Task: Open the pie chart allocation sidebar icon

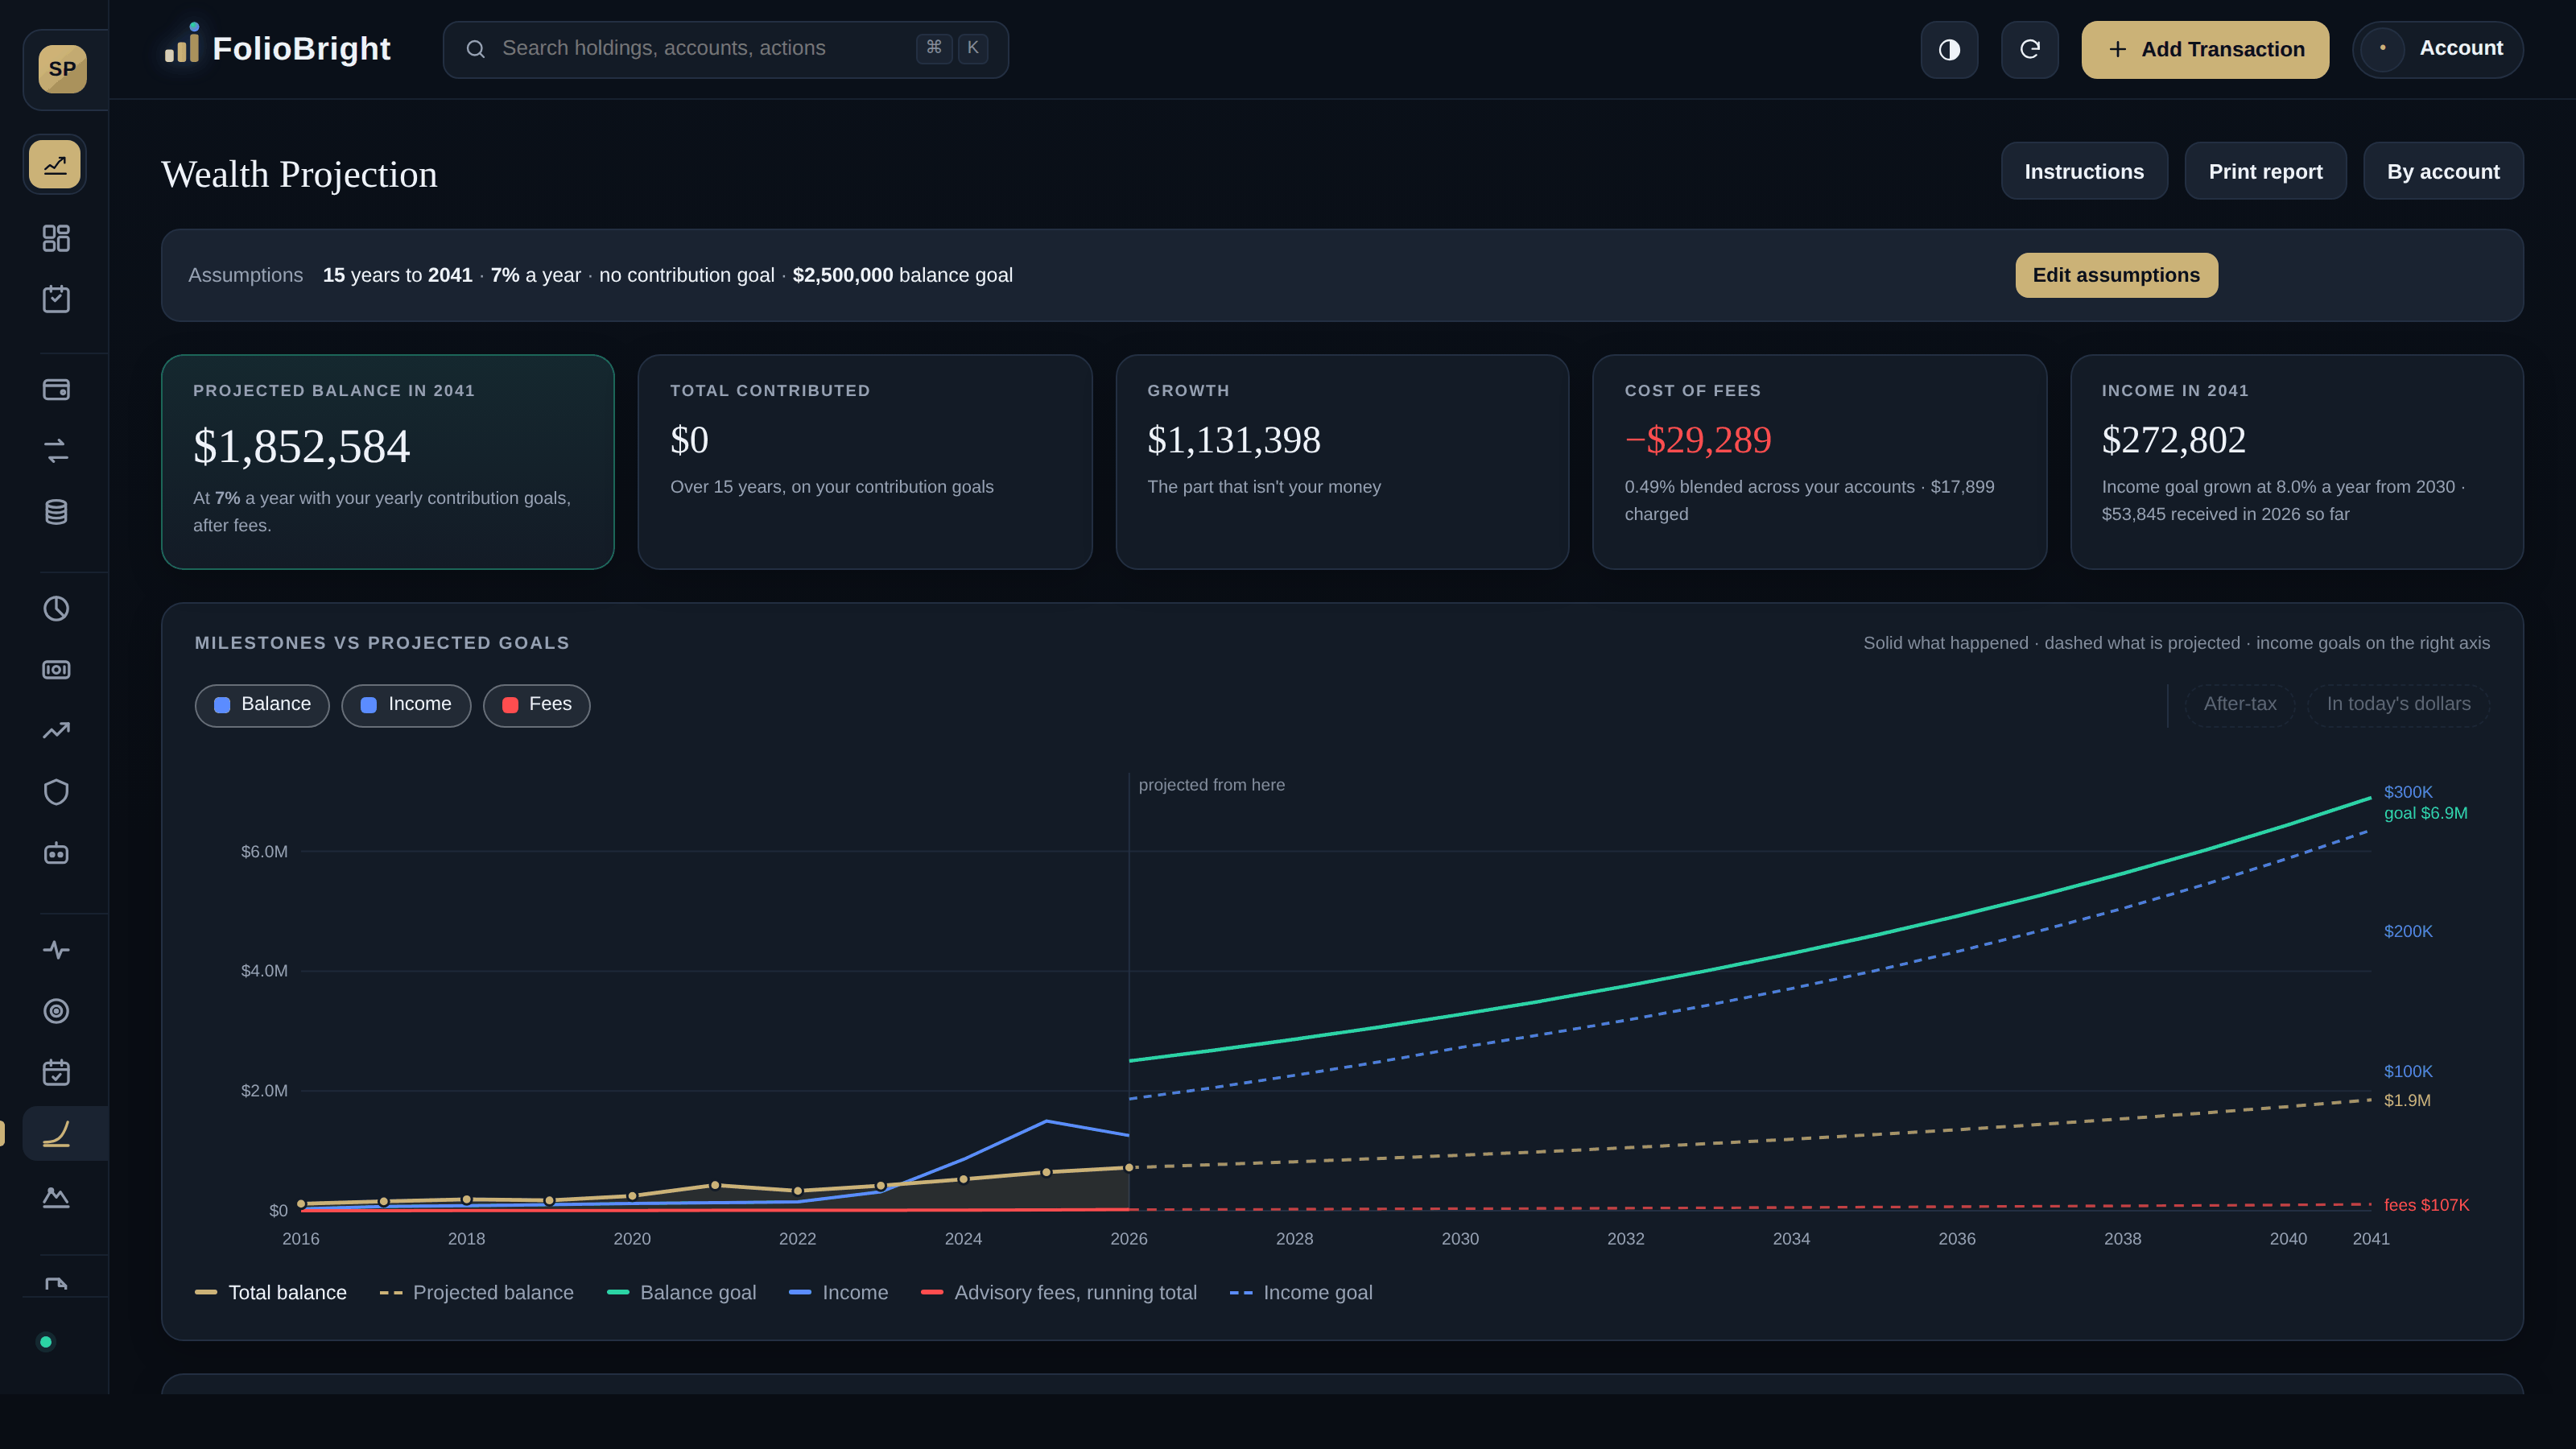Action: coord(56,608)
